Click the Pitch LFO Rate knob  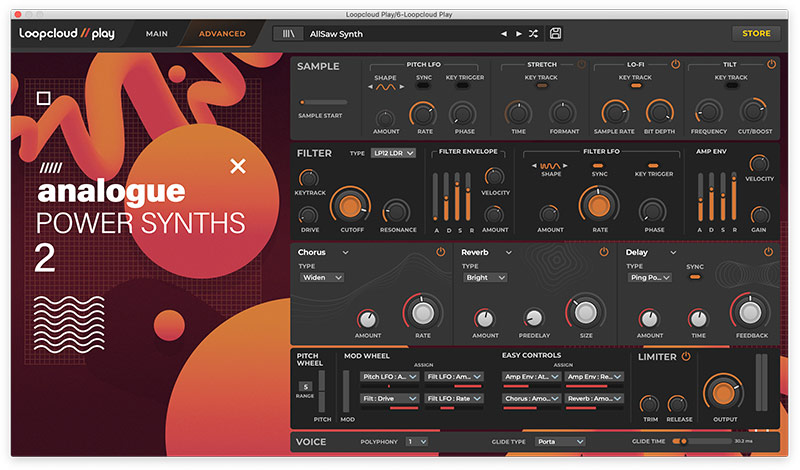tap(423, 114)
